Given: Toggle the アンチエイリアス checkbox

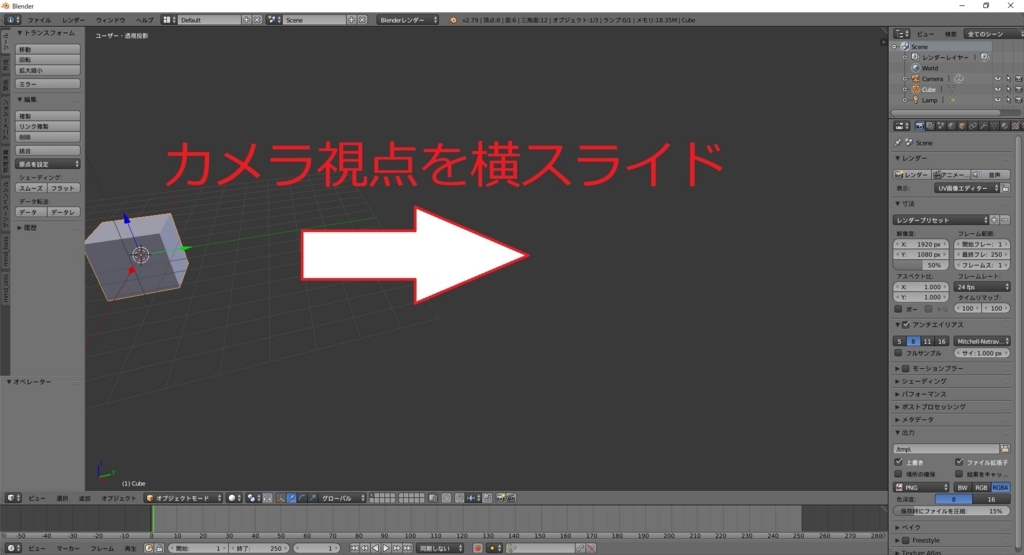Looking at the screenshot, I should [x=906, y=325].
